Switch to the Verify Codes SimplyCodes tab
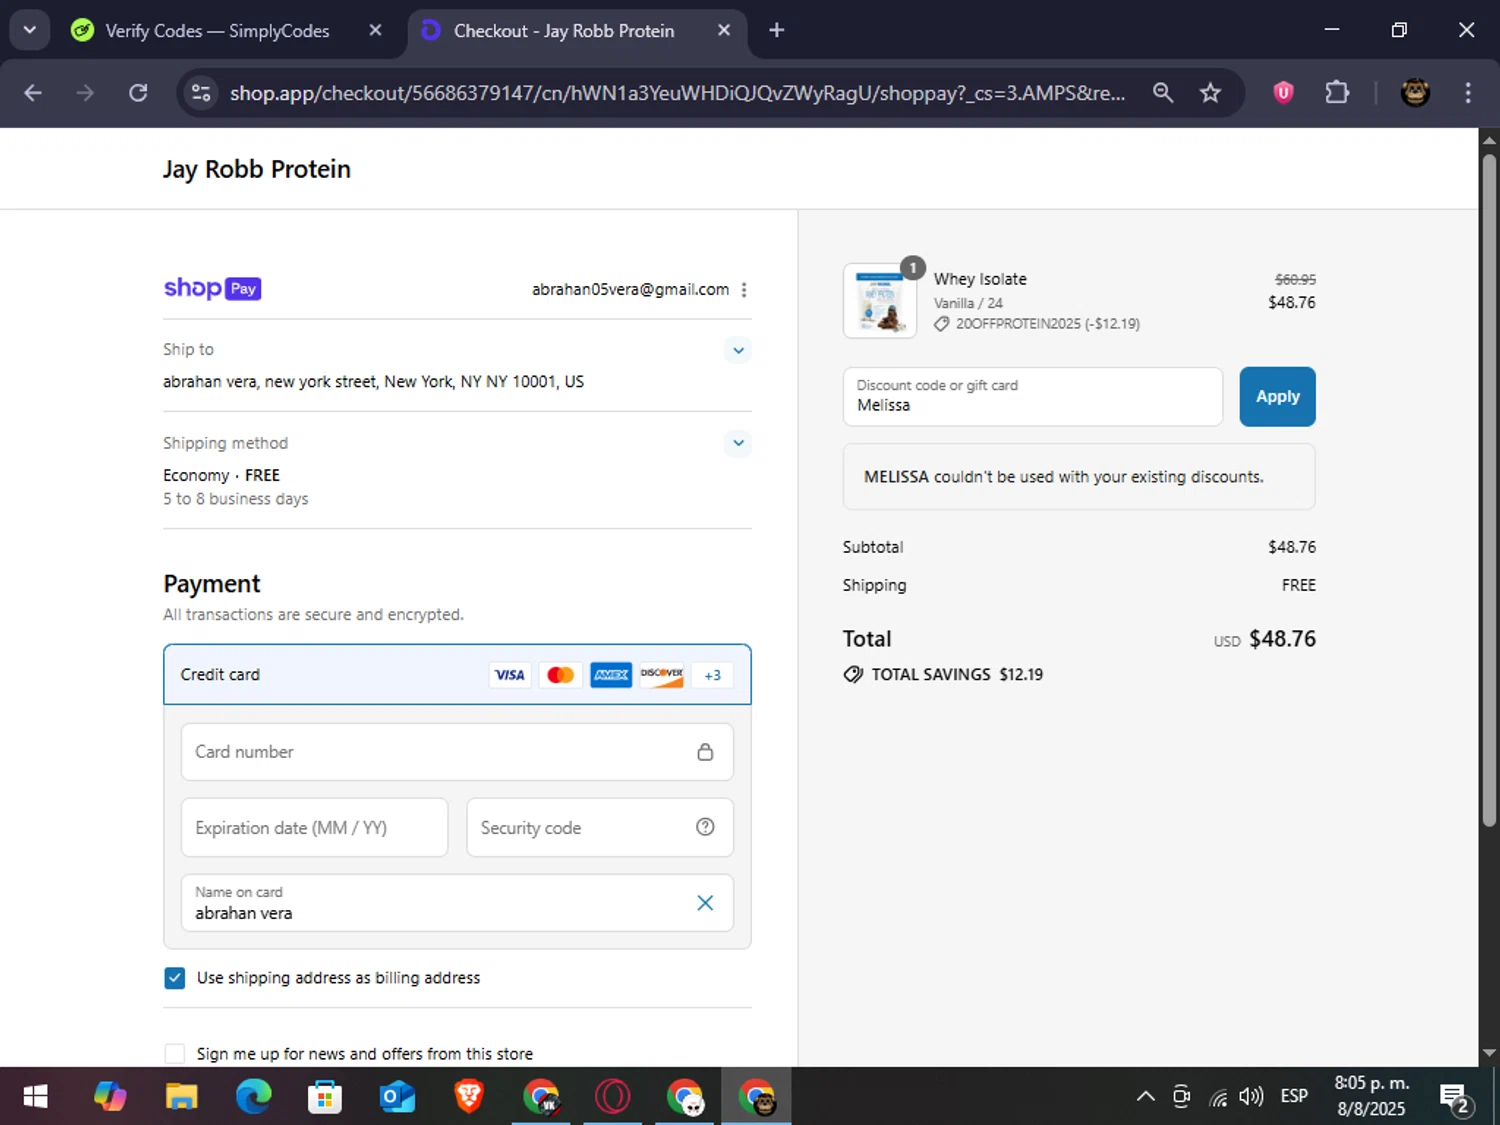The height and width of the screenshot is (1125, 1500). 218,31
